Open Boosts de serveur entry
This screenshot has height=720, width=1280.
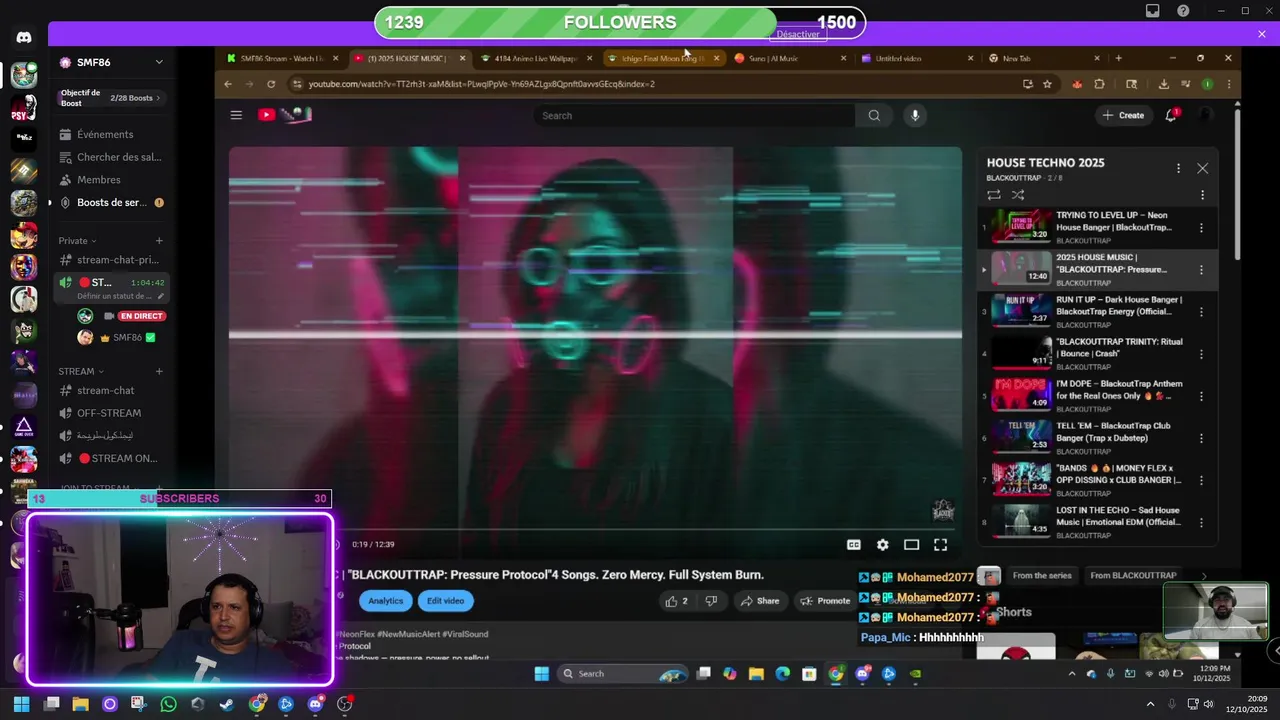(x=110, y=202)
